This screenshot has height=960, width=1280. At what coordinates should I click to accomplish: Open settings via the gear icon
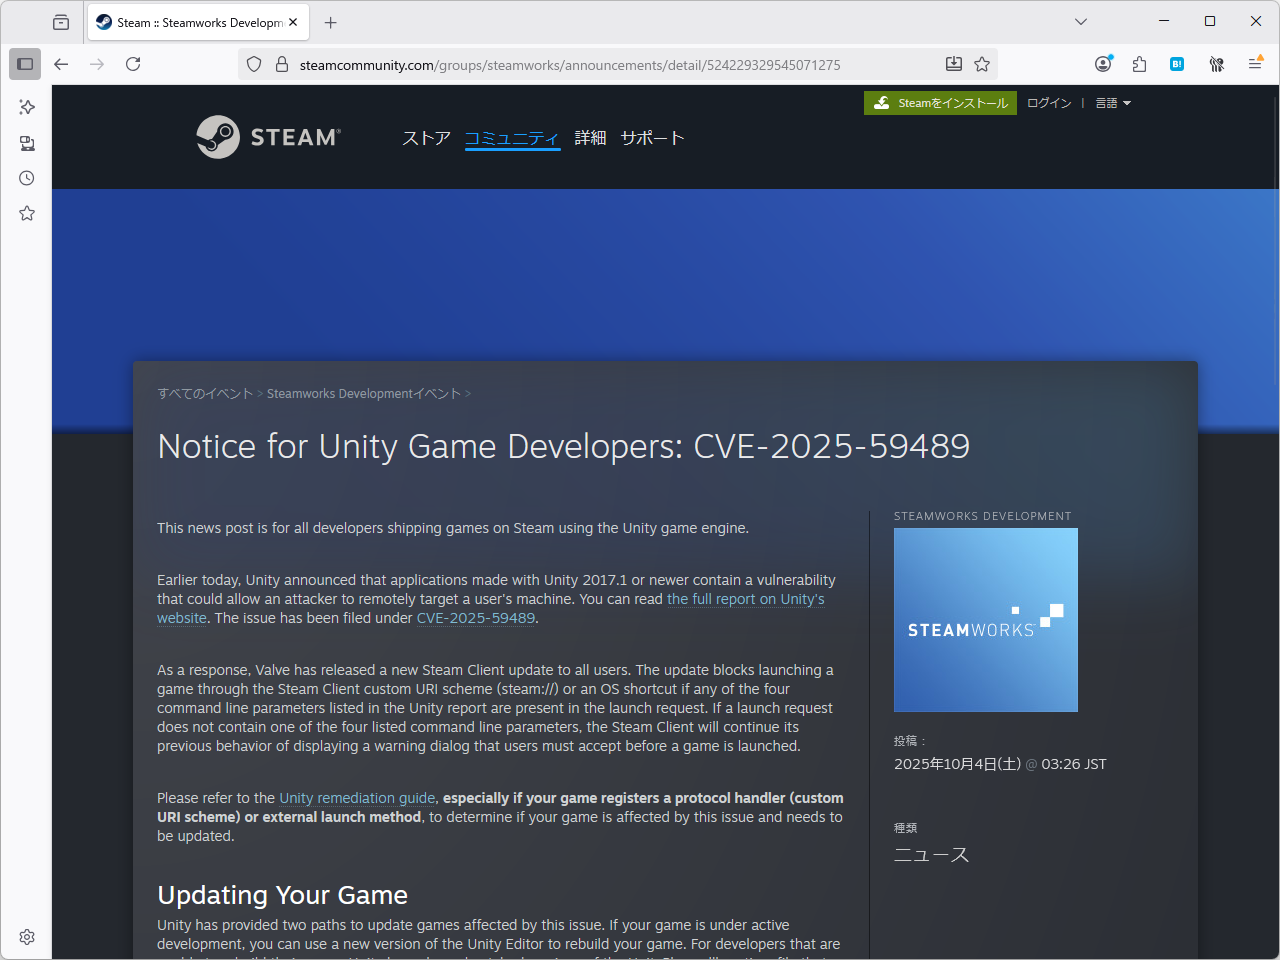(x=26, y=936)
